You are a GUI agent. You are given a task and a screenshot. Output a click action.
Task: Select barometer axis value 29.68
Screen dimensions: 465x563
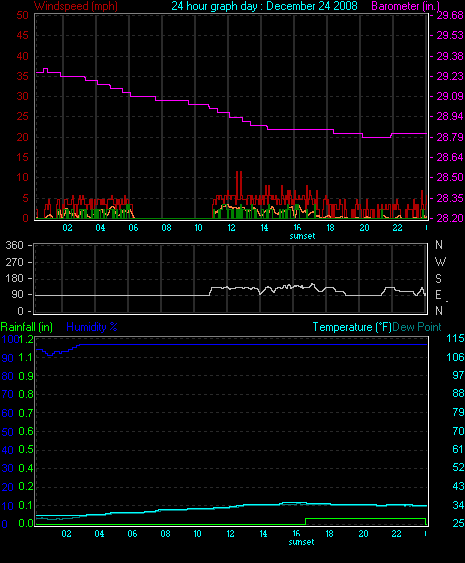pos(450,15)
